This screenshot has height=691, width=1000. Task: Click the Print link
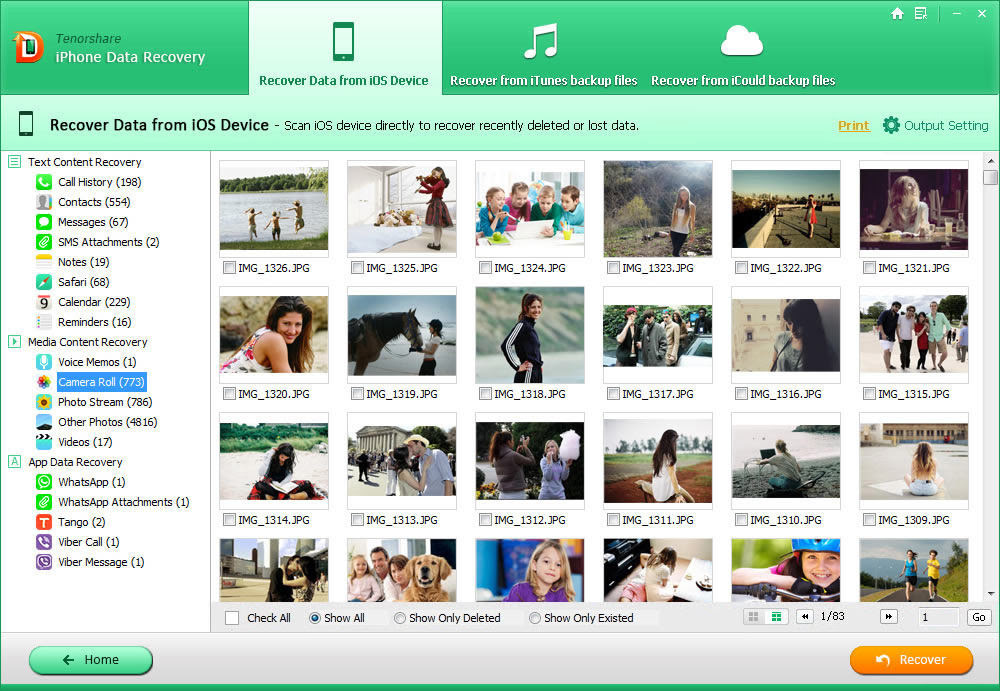click(x=853, y=126)
